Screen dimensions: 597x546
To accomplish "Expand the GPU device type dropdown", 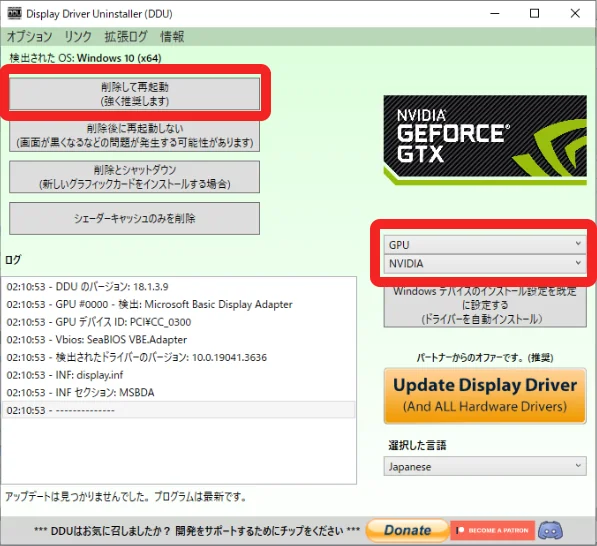I will (485, 245).
